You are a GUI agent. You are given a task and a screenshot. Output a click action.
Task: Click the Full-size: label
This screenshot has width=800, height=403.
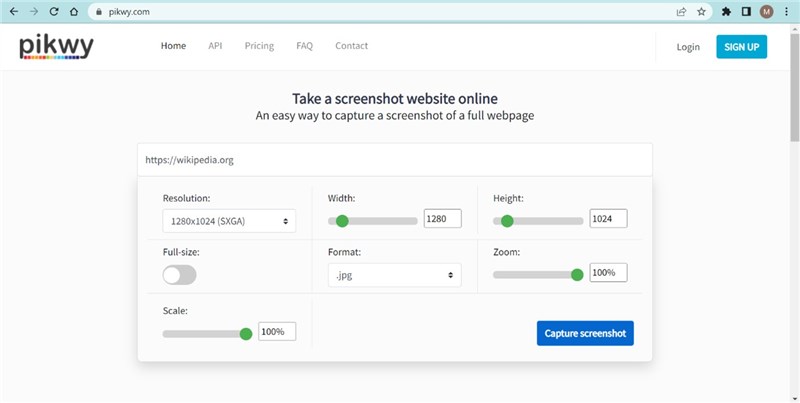(181, 252)
